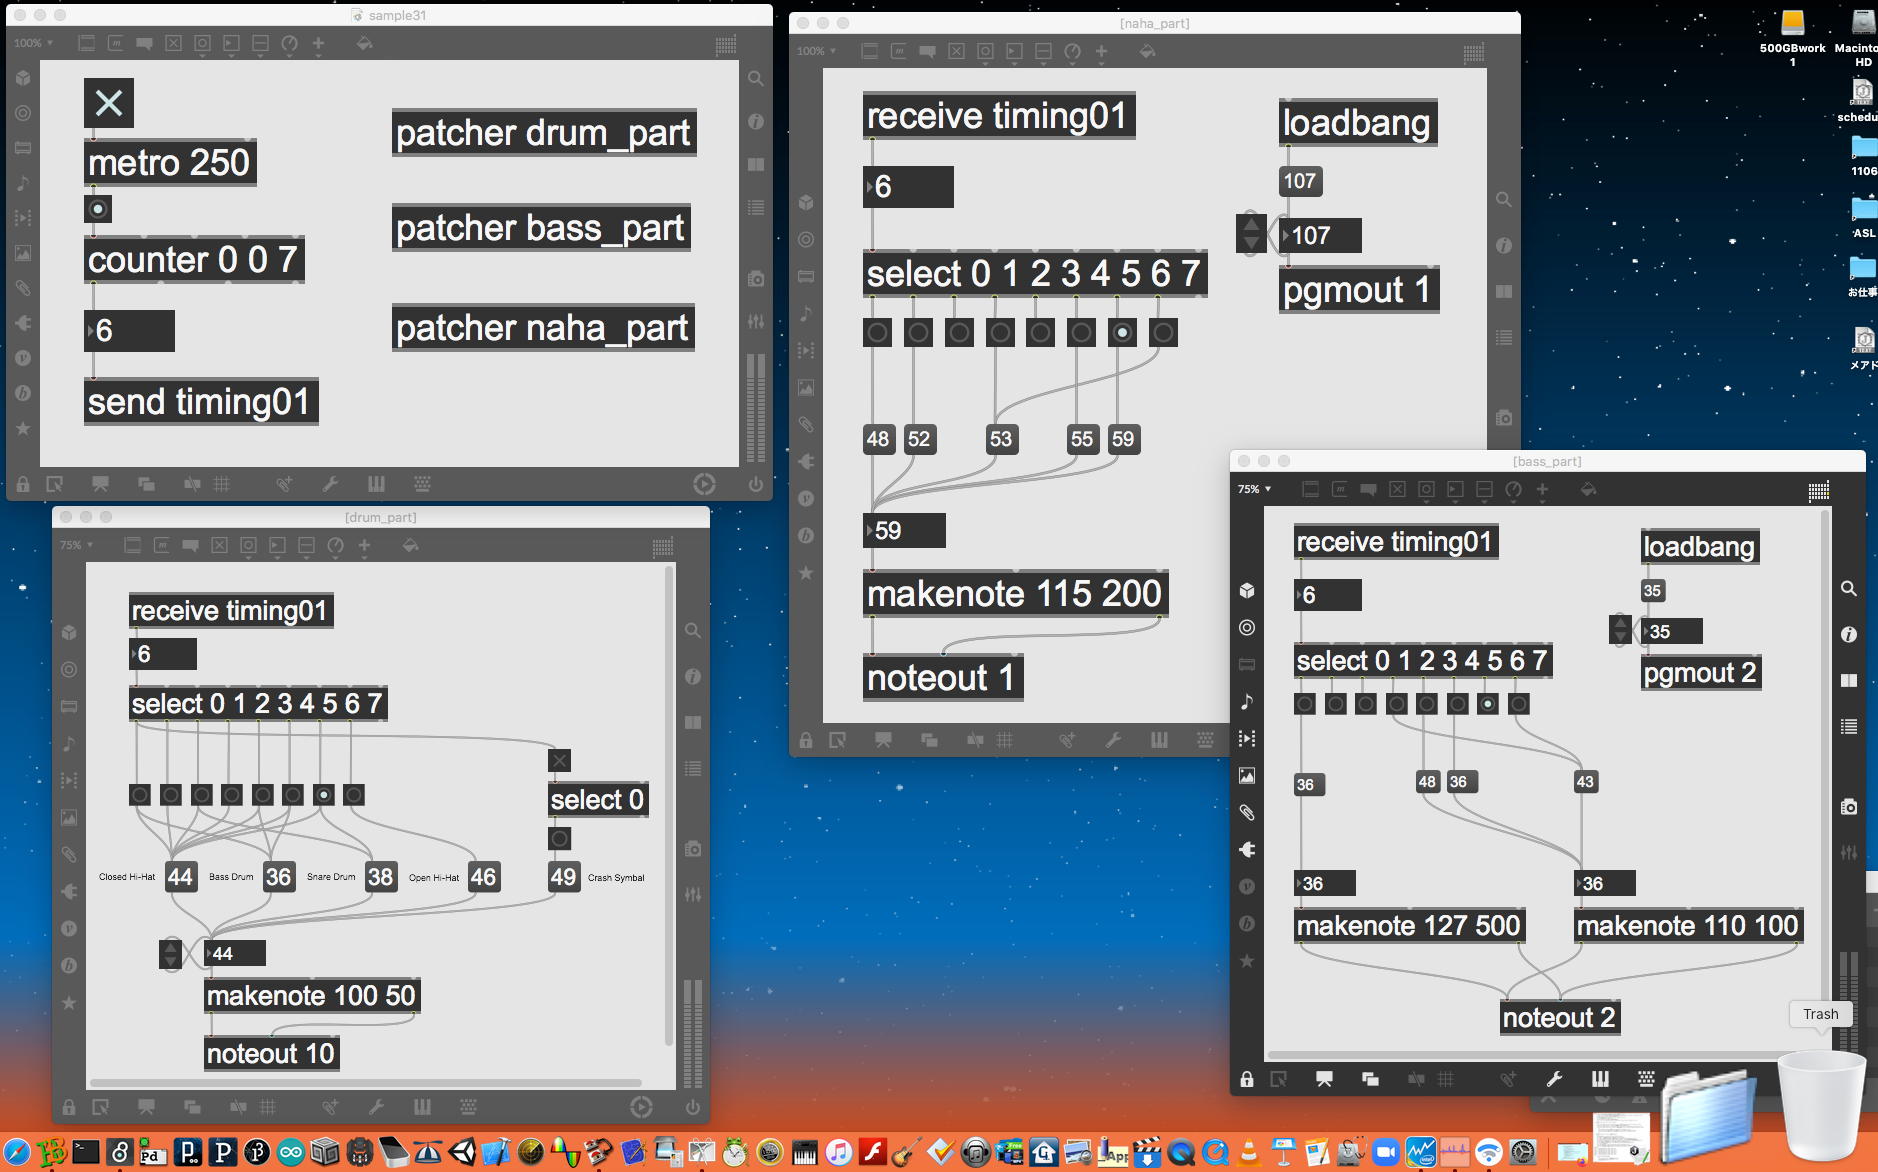Click the lit bang button in naha_part
The width and height of the screenshot is (1878, 1172).
pyautogui.click(x=1122, y=333)
